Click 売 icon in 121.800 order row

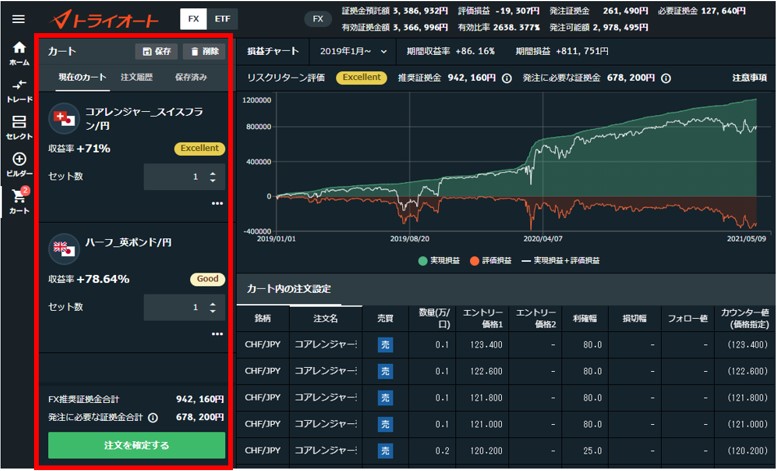point(385,398)
